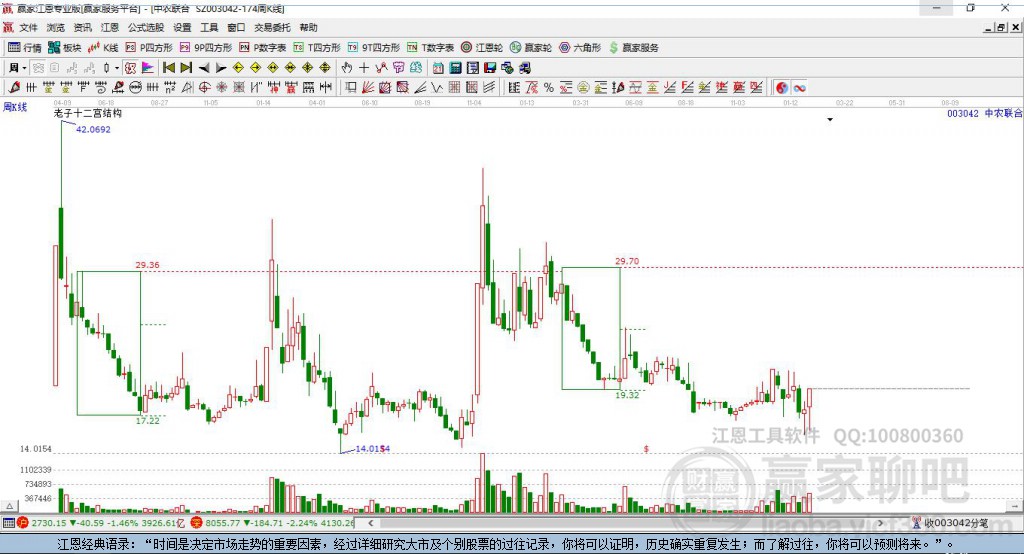
Task: Select the hand pan tool
Action: pyautogui.click(x=347, y=68)
